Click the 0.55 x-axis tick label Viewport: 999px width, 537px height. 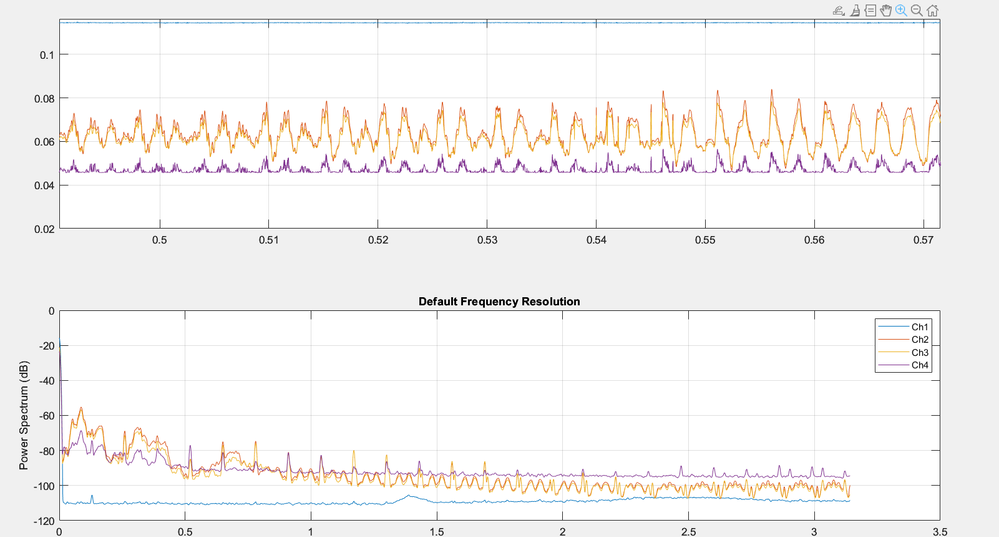705,240
